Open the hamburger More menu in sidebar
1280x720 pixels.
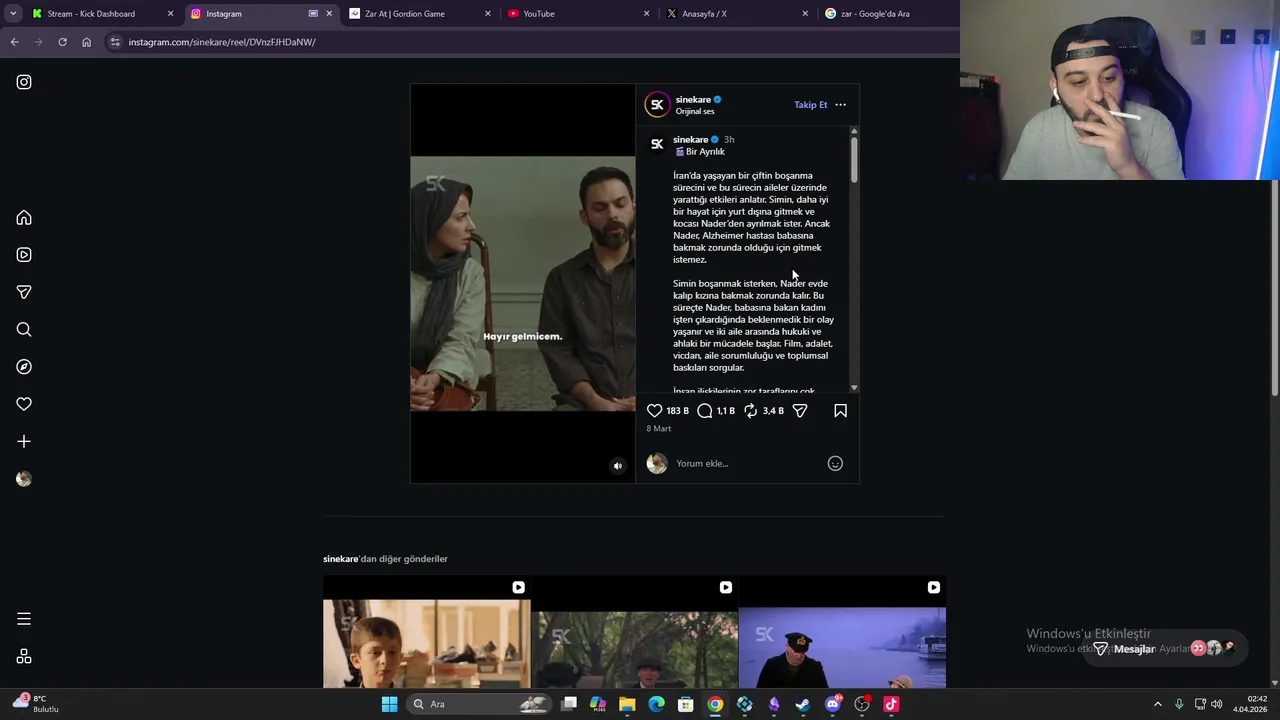pos(24,619)
